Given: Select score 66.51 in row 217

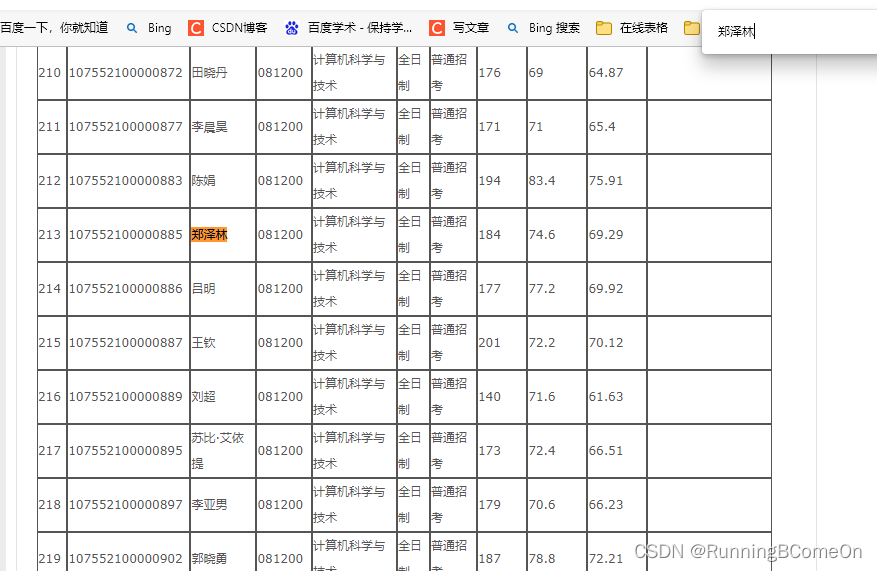Looking at the screenshot, I should tap(606, 451).
